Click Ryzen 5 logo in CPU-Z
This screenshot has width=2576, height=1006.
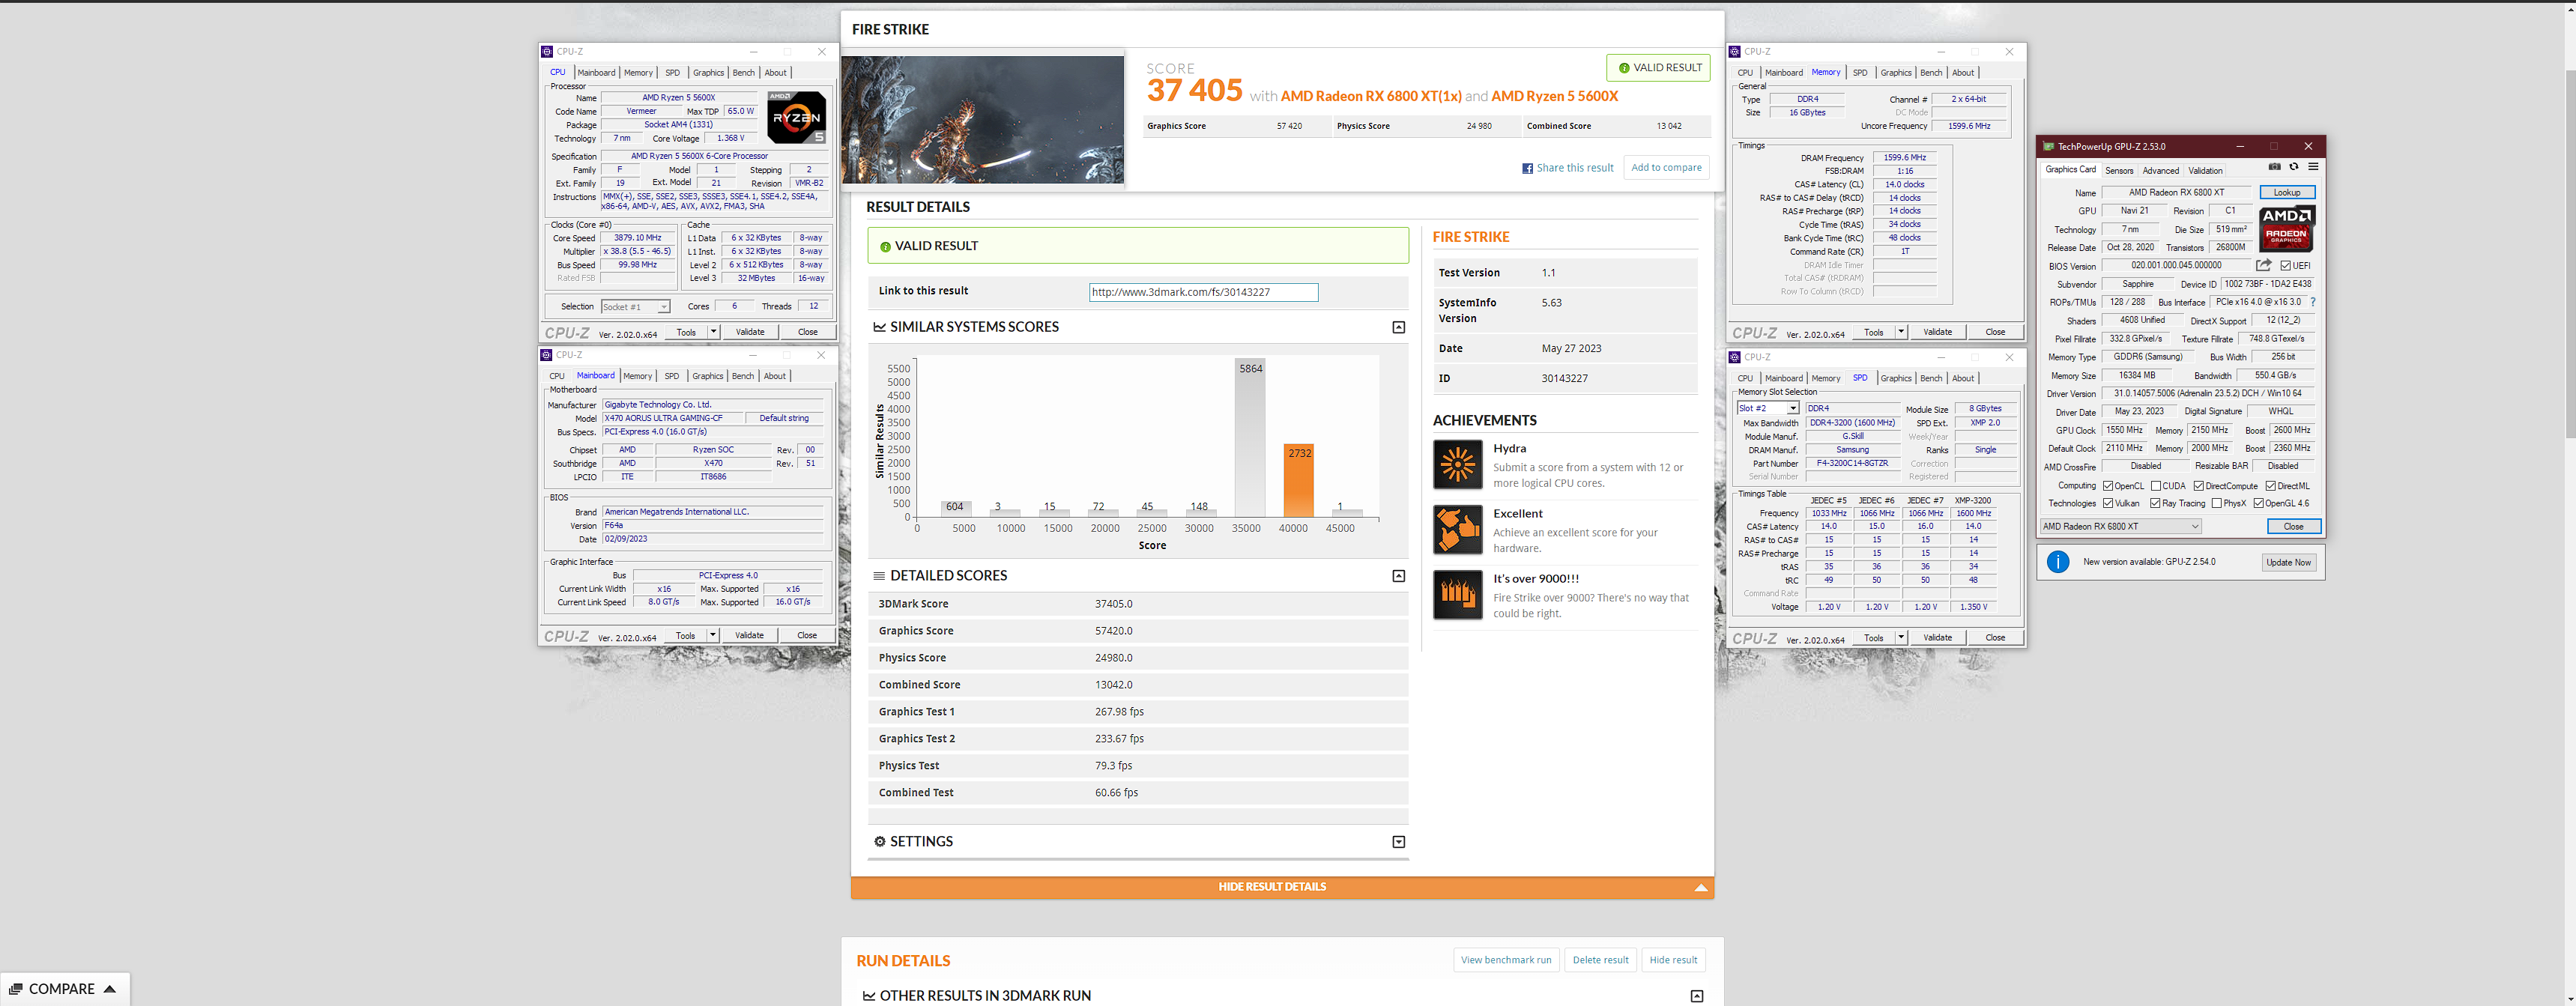[796, 117]
